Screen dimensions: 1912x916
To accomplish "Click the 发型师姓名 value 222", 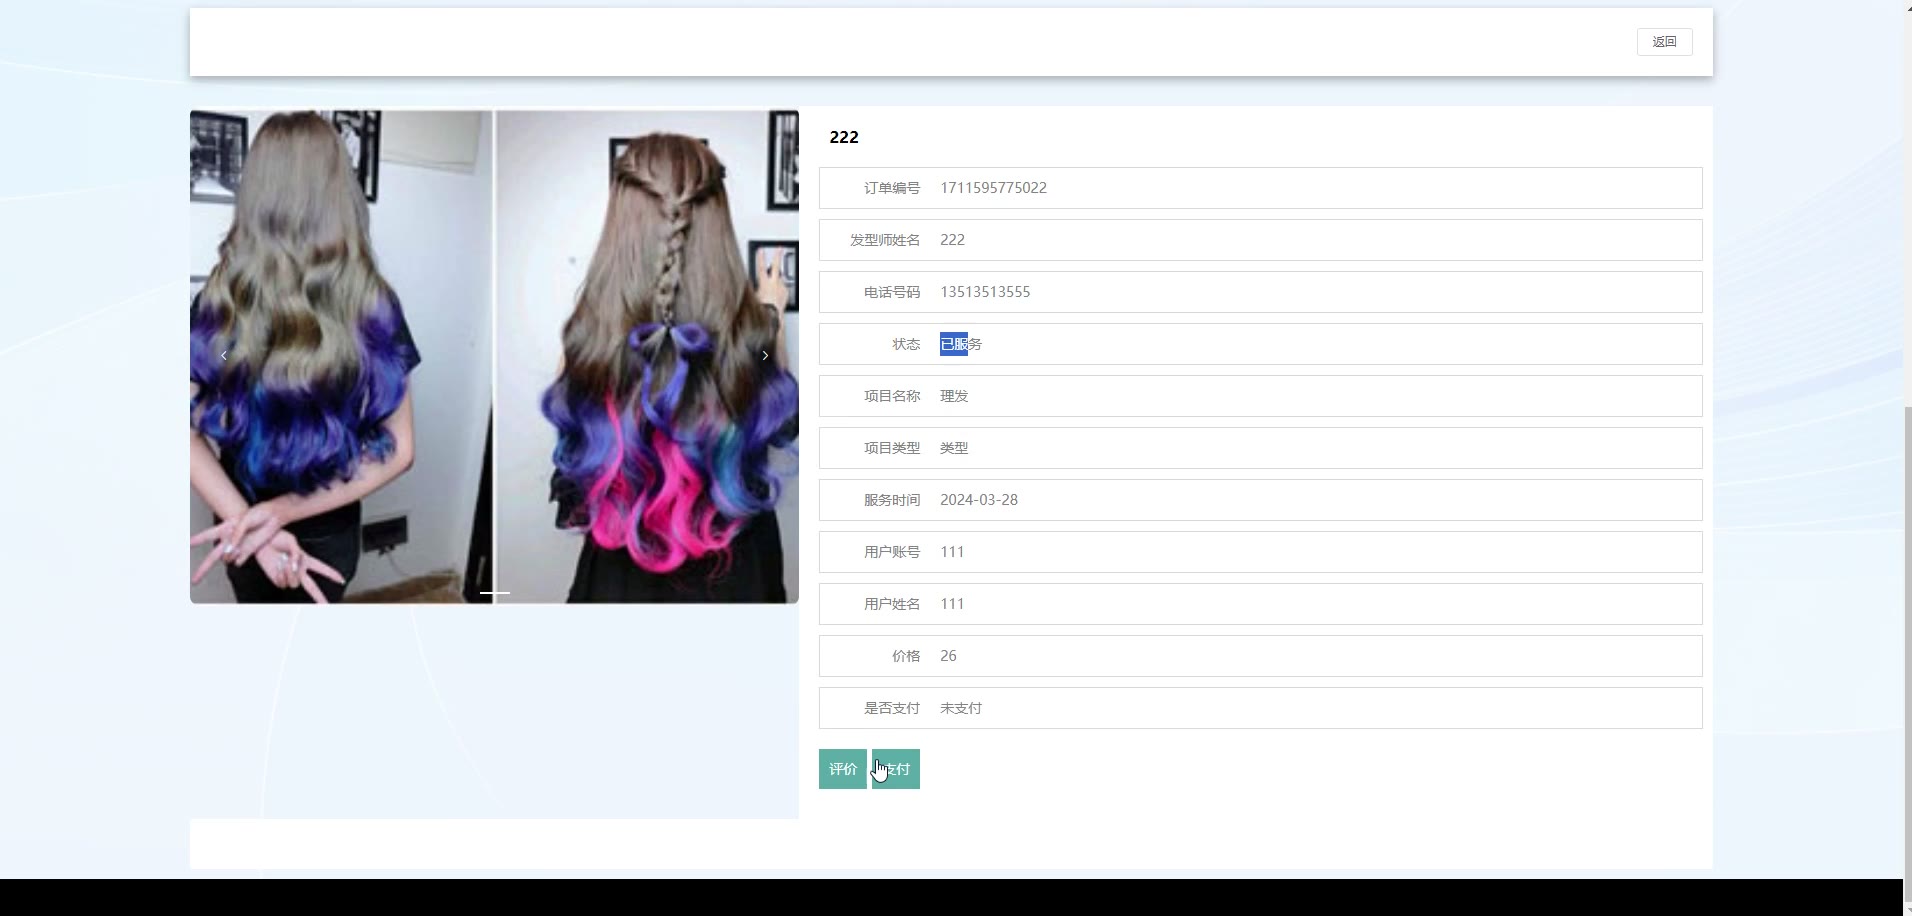I will point(952,240).
